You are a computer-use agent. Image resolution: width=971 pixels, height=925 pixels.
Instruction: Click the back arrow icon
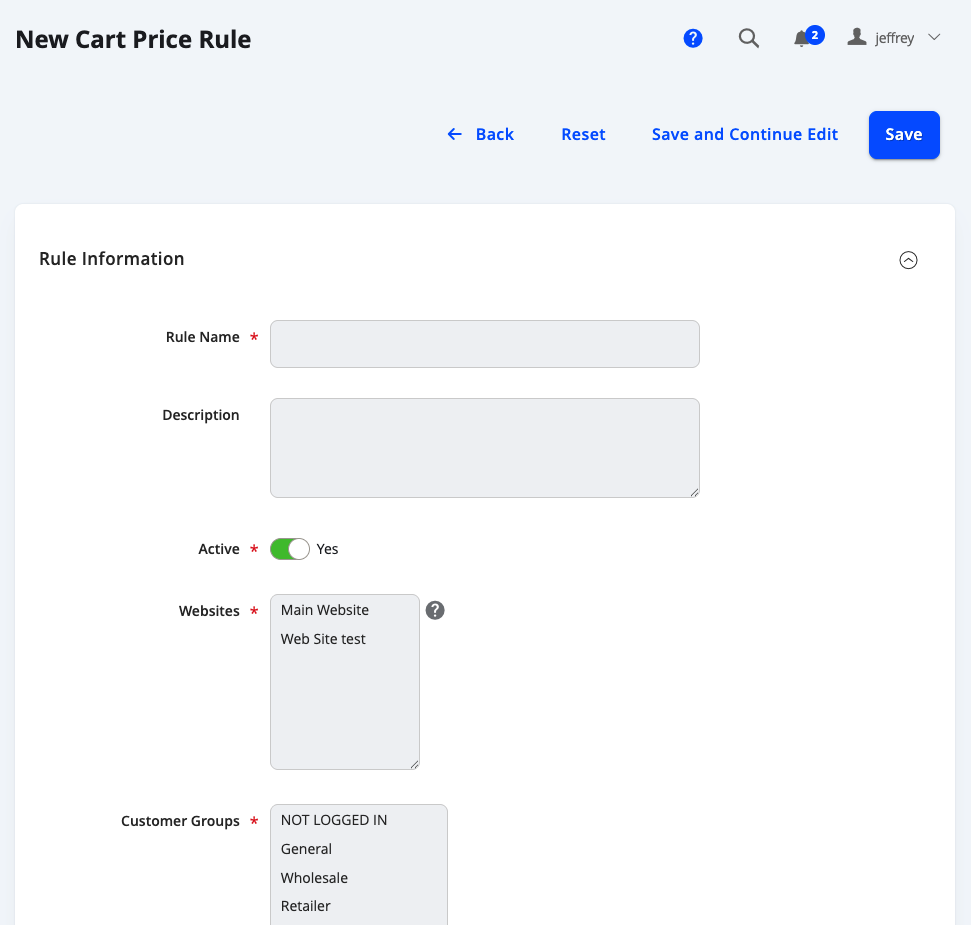point(455,134)
